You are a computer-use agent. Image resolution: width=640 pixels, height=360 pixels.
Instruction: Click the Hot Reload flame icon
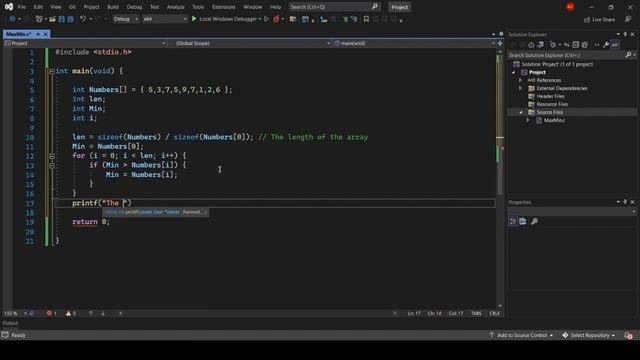tap(276, 19)
